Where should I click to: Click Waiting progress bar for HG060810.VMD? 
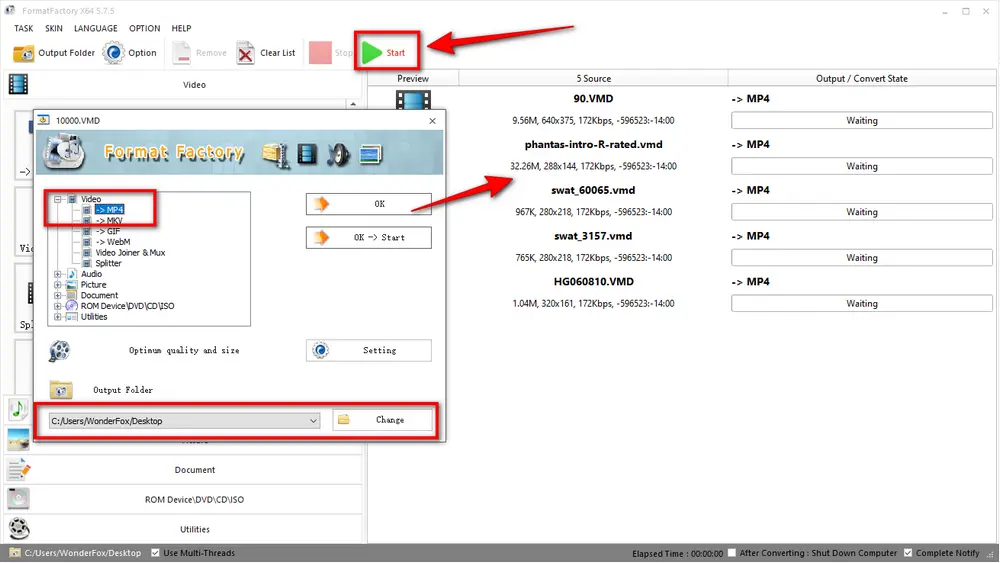tap(862, 303)
